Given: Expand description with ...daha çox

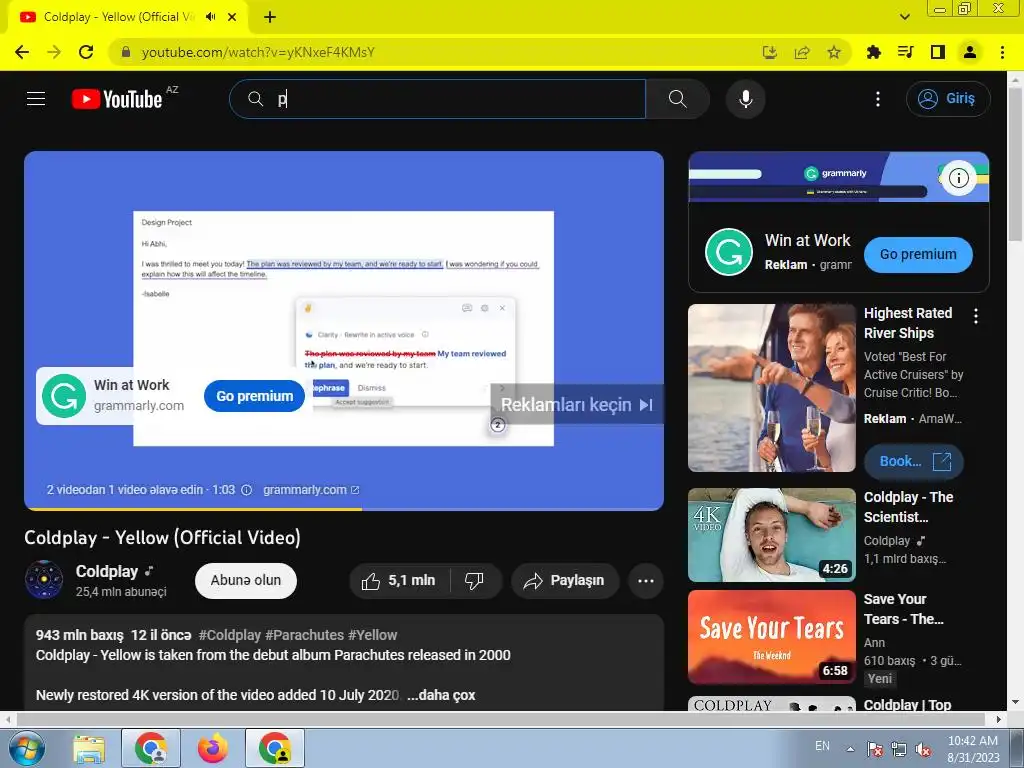Looking at the screenshot, I should [x=441, y=695].
